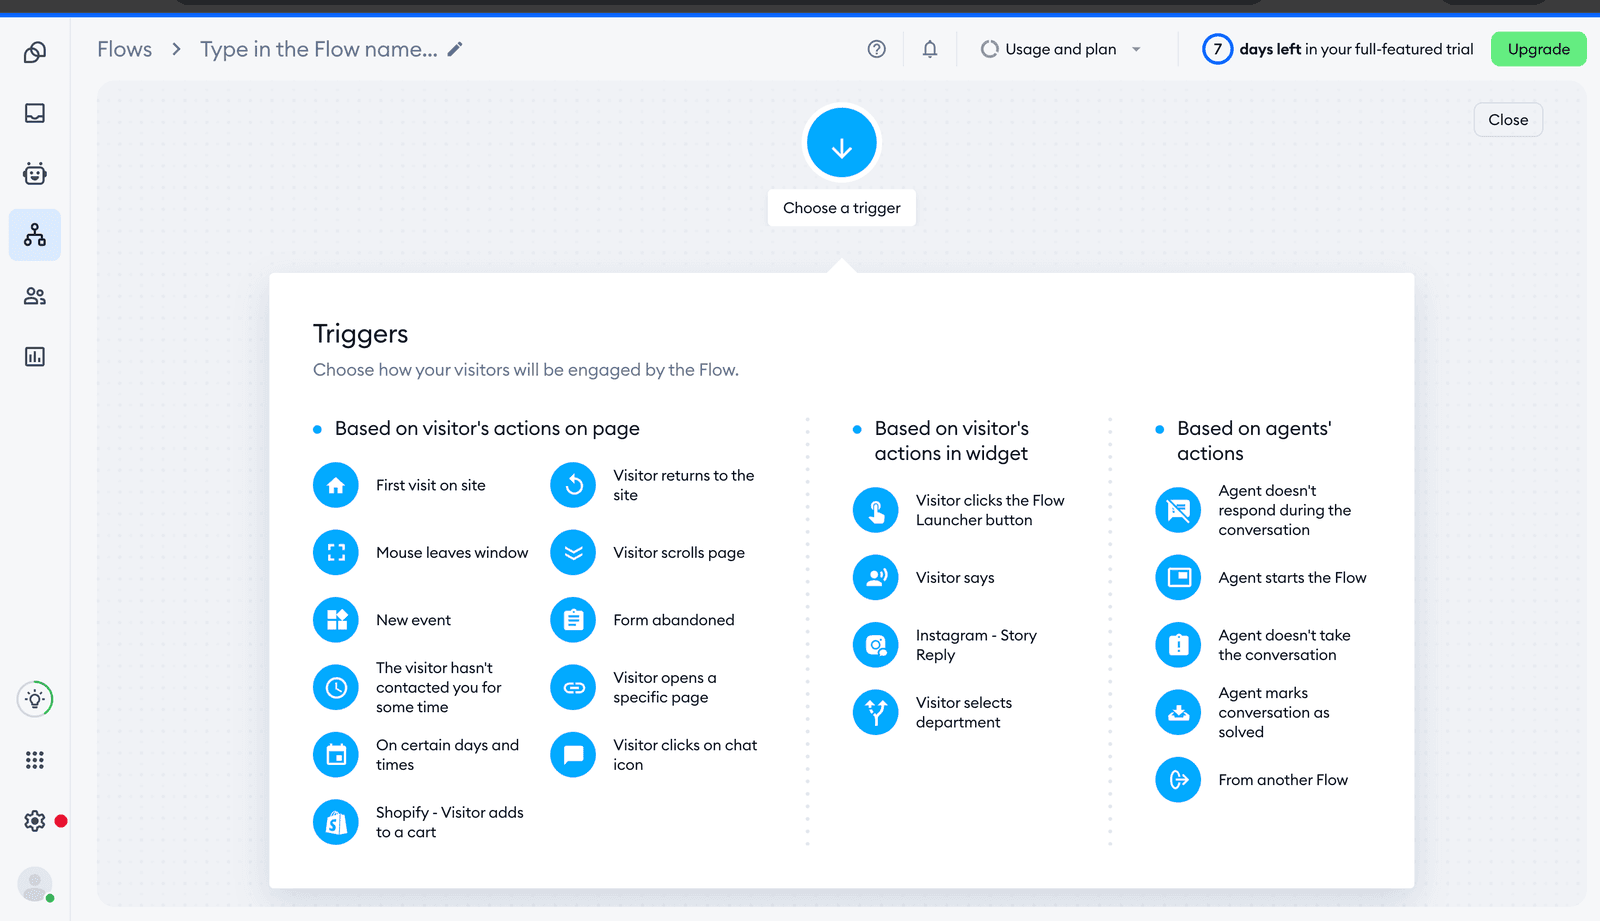Pick the Agent marks conversation as solved icon
The width and height of the screenshot is (1600, 921).
[1178, 712]
